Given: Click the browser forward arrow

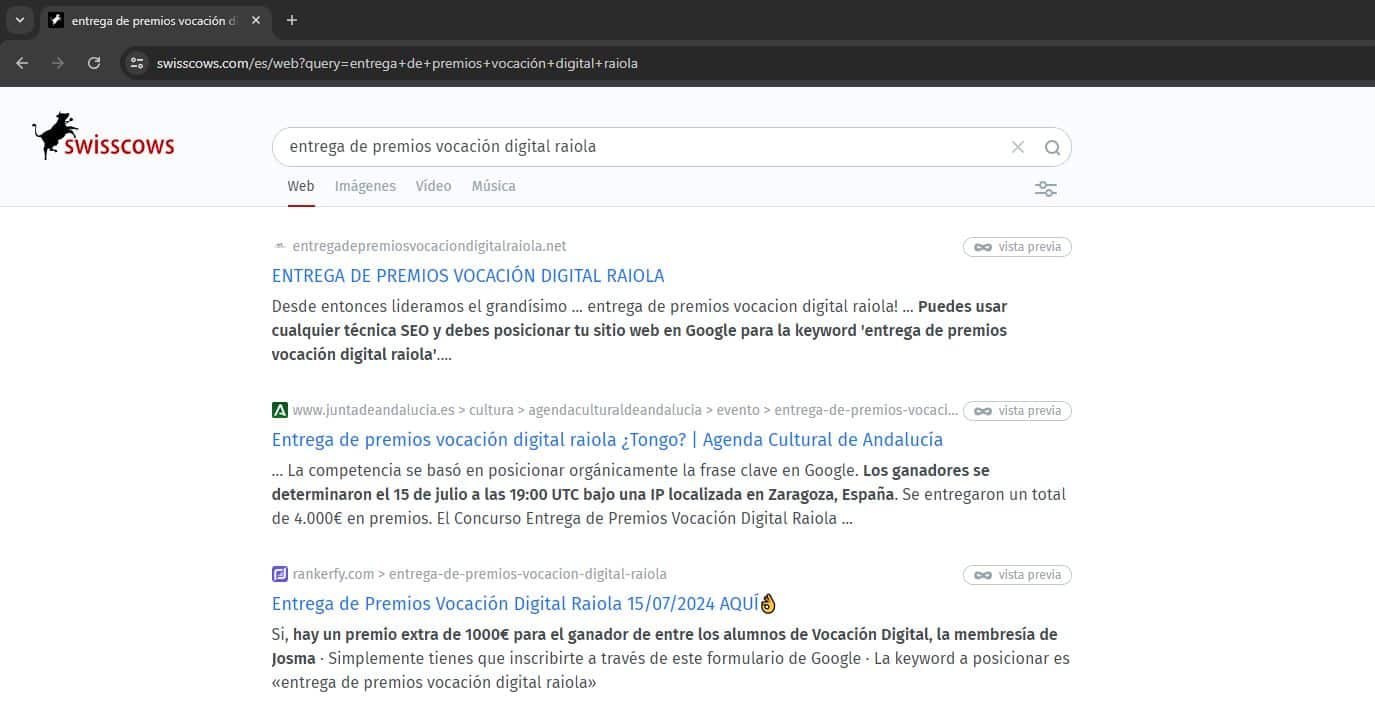Looking at the screenshot, I should [58, 63].
